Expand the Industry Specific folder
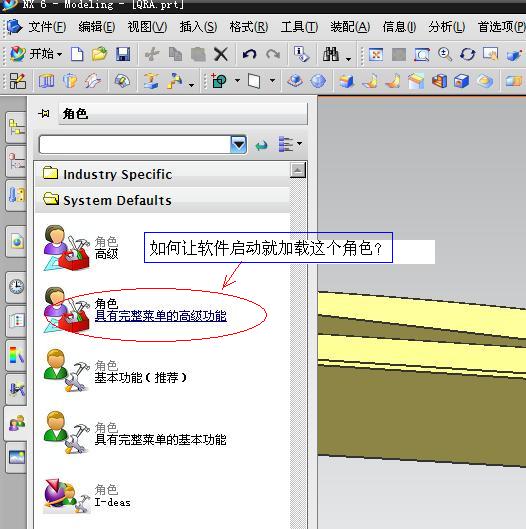Image resolution: width=526 pixels, height=529 pixels. coord(163,174)
